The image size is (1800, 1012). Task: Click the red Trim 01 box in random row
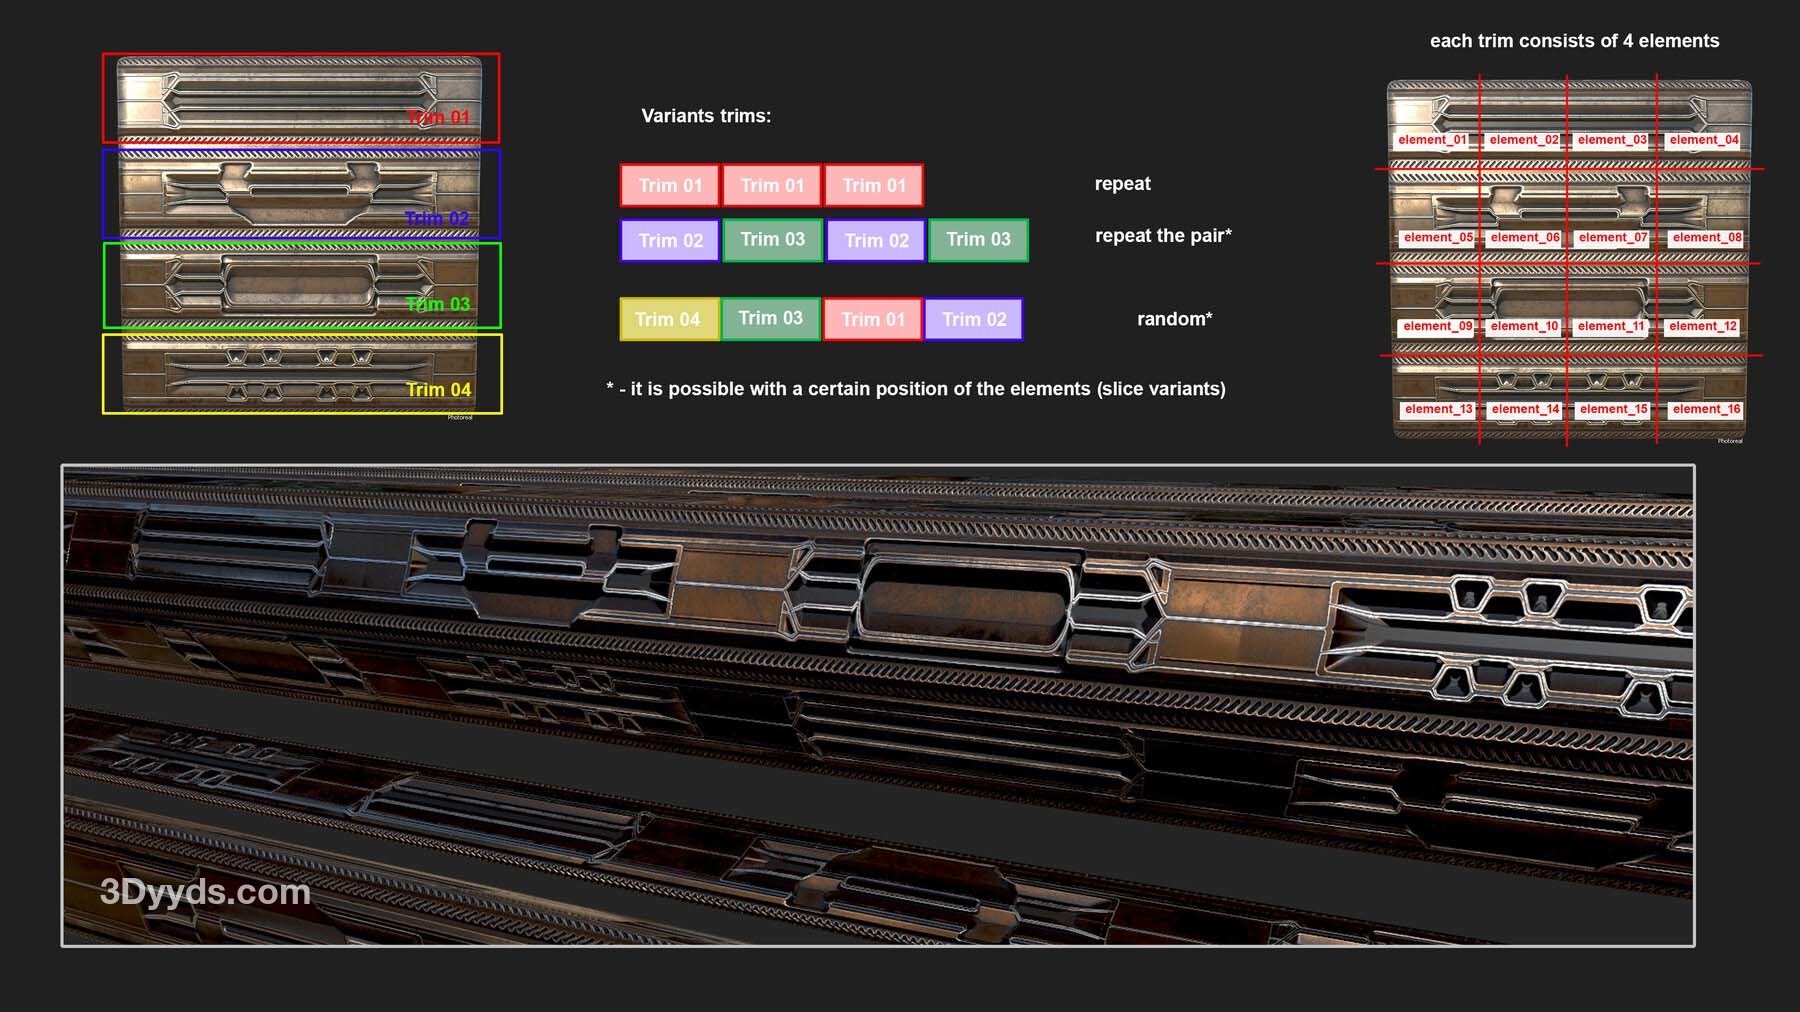pyautogui.click(x=872, y=319)
